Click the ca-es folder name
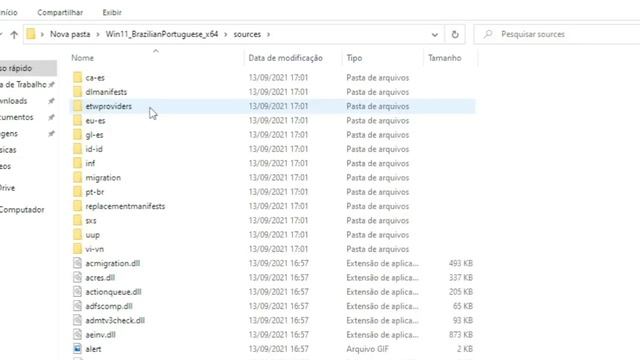The image size is (640, 360). tap(95, 78)
